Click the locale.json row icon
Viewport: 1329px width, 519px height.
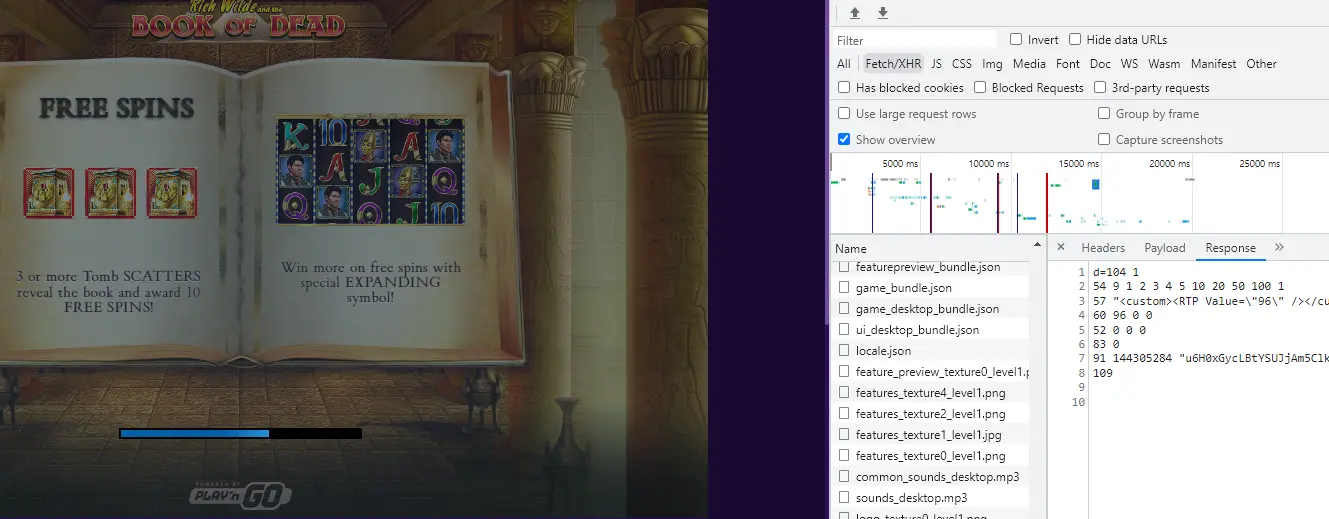click(x=844, y=351)
